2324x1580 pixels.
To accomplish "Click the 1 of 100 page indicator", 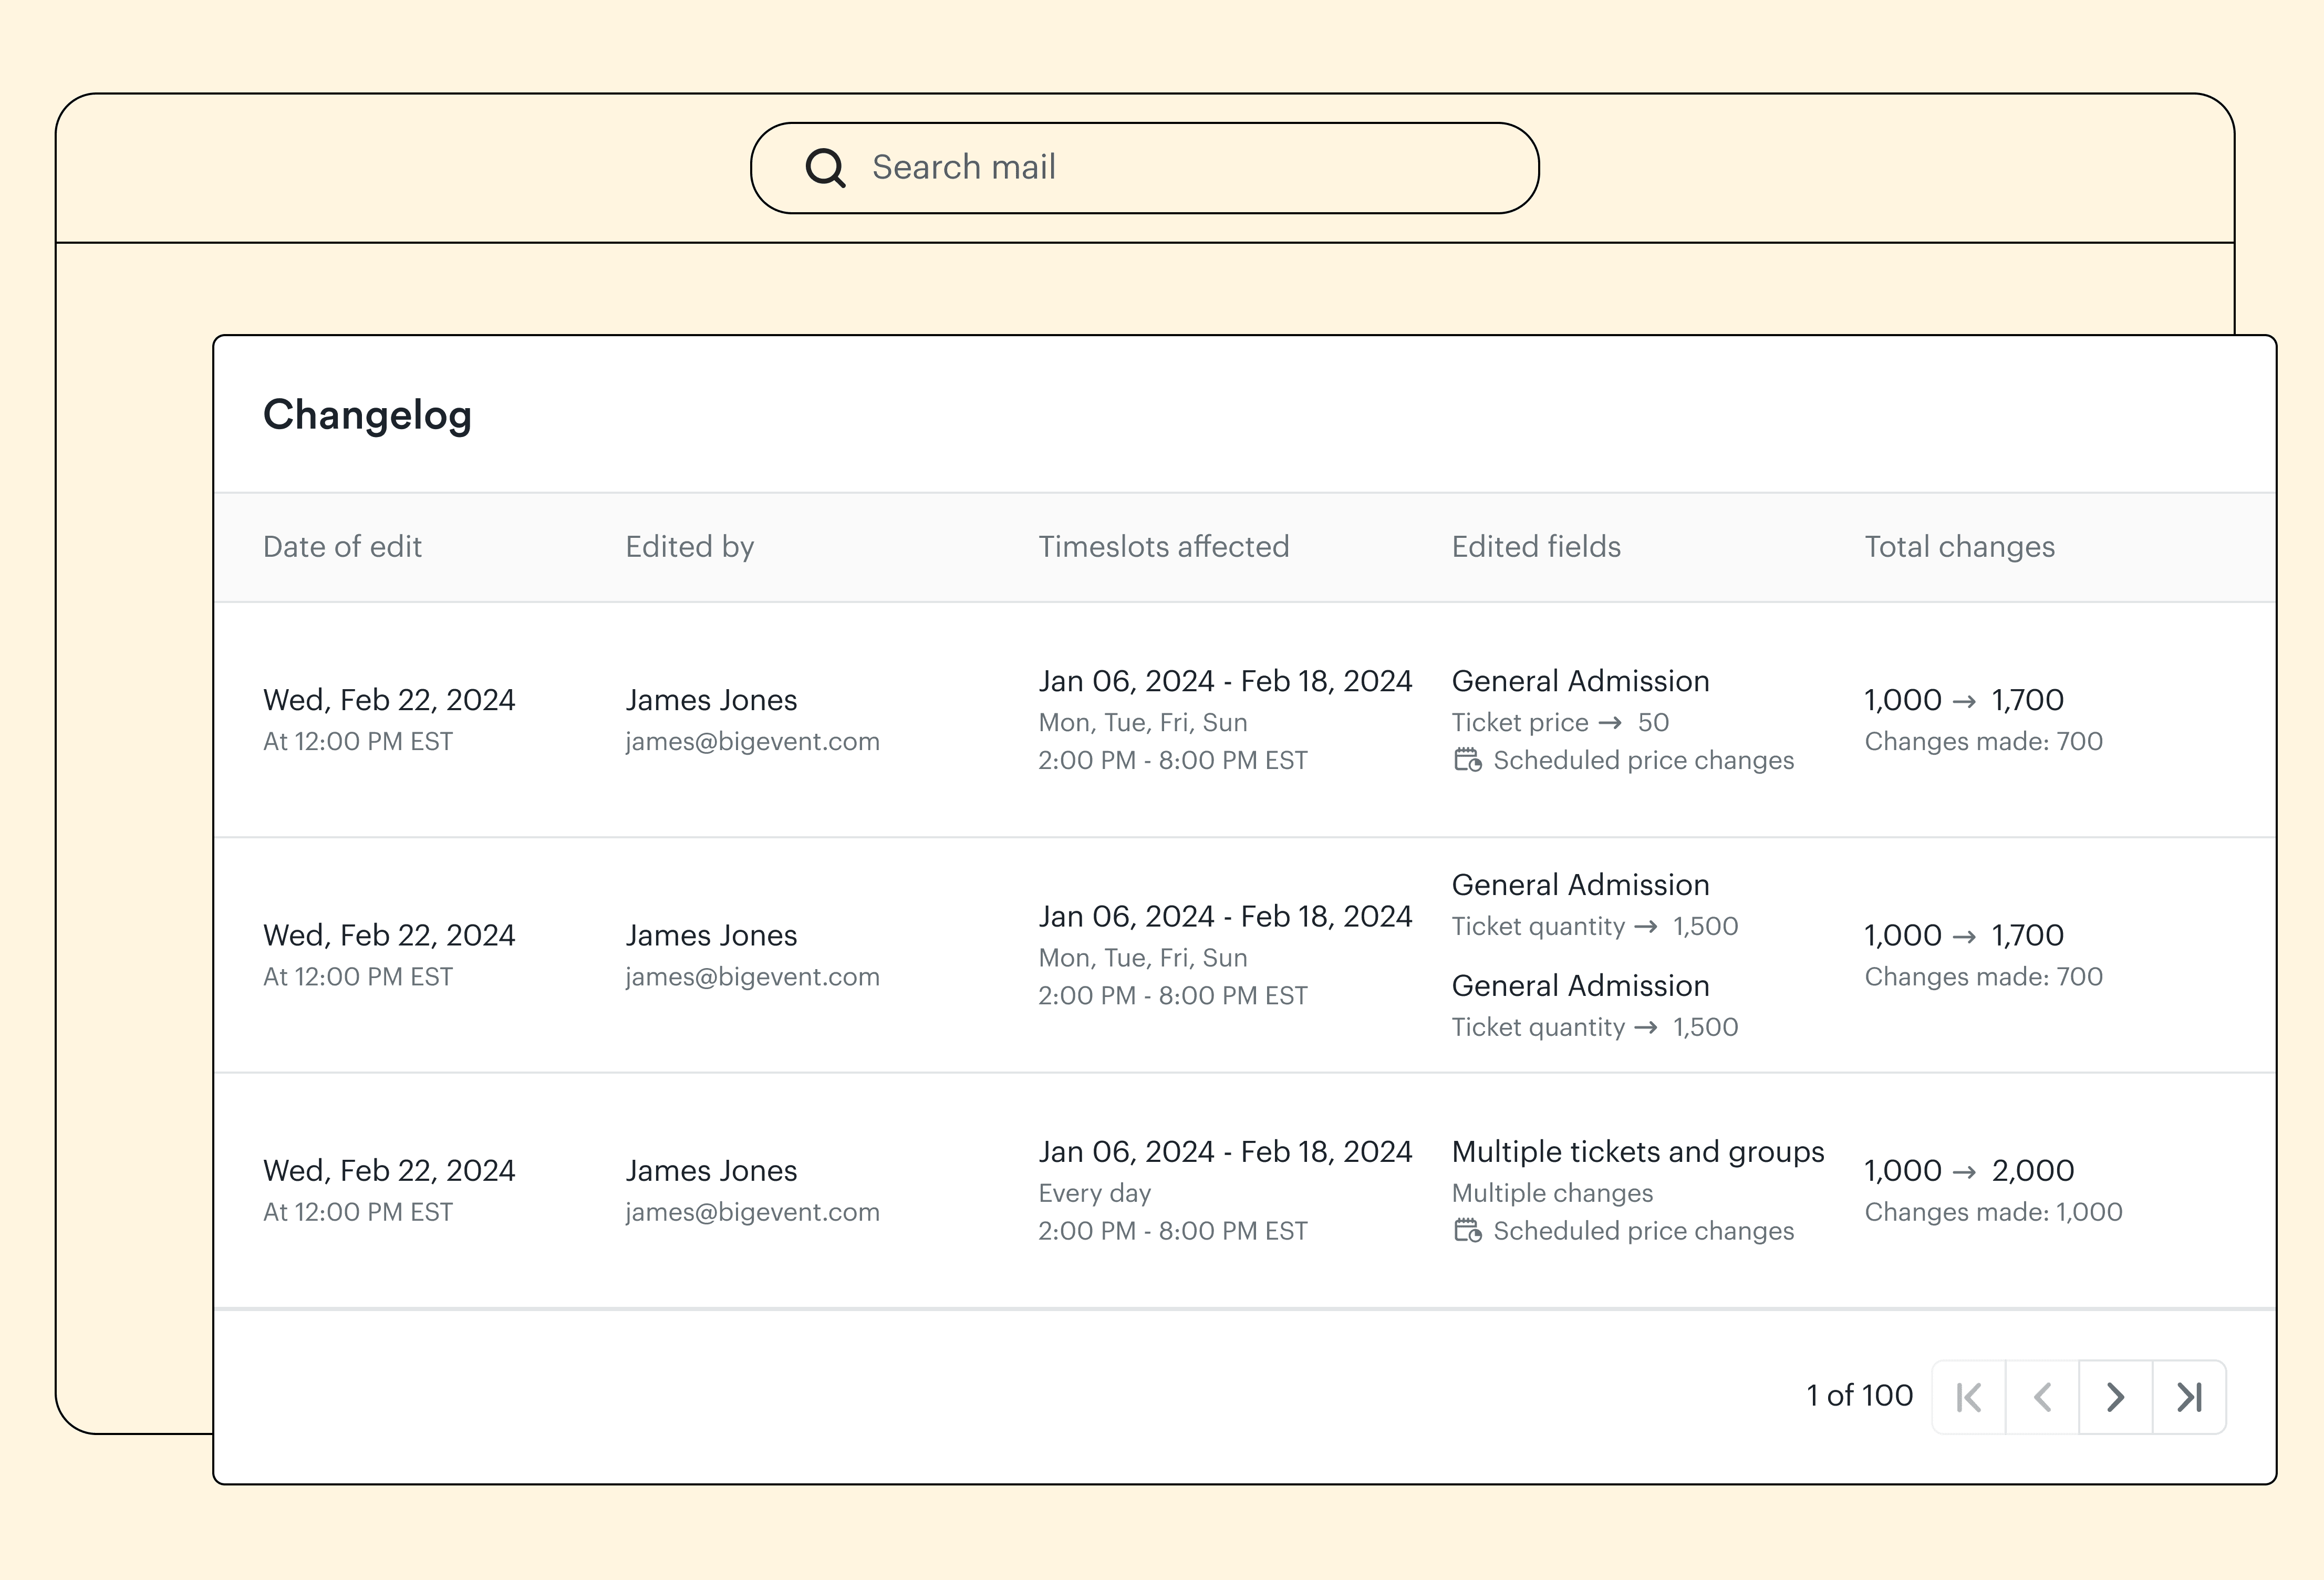I will click(x=1859, y=1396).
